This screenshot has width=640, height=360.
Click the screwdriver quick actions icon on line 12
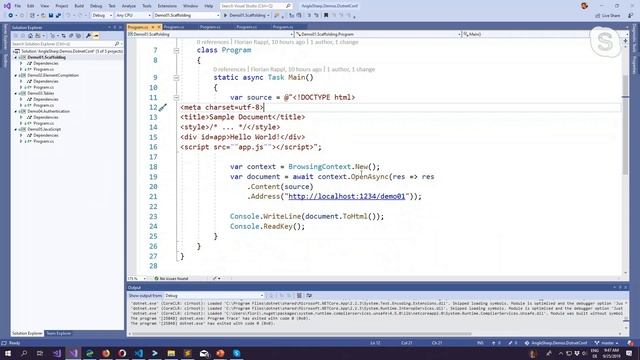[163, 107]
